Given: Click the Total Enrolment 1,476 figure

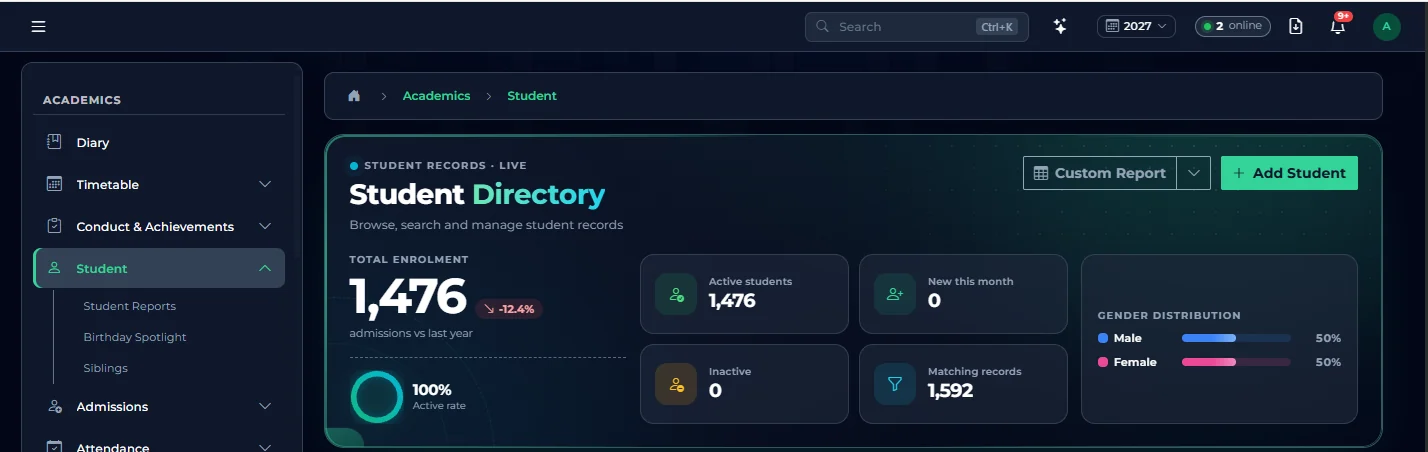Looking at the screenshot, I should pyautogui.click(x=408, y=296).
